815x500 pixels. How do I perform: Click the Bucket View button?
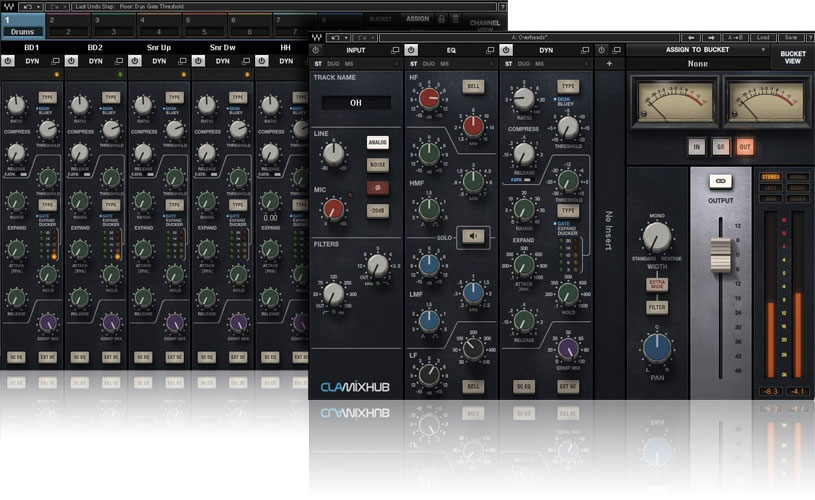[792, 55]
